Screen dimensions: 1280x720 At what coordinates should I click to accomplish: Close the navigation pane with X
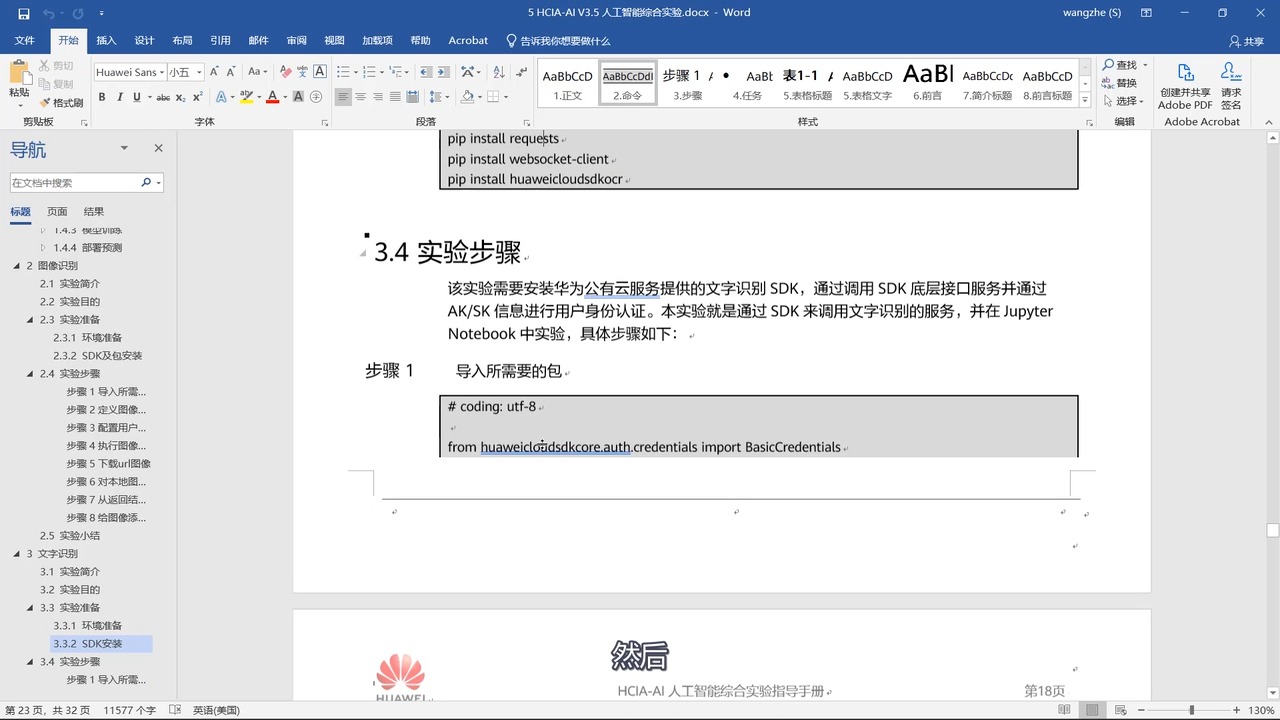point(158,148)
